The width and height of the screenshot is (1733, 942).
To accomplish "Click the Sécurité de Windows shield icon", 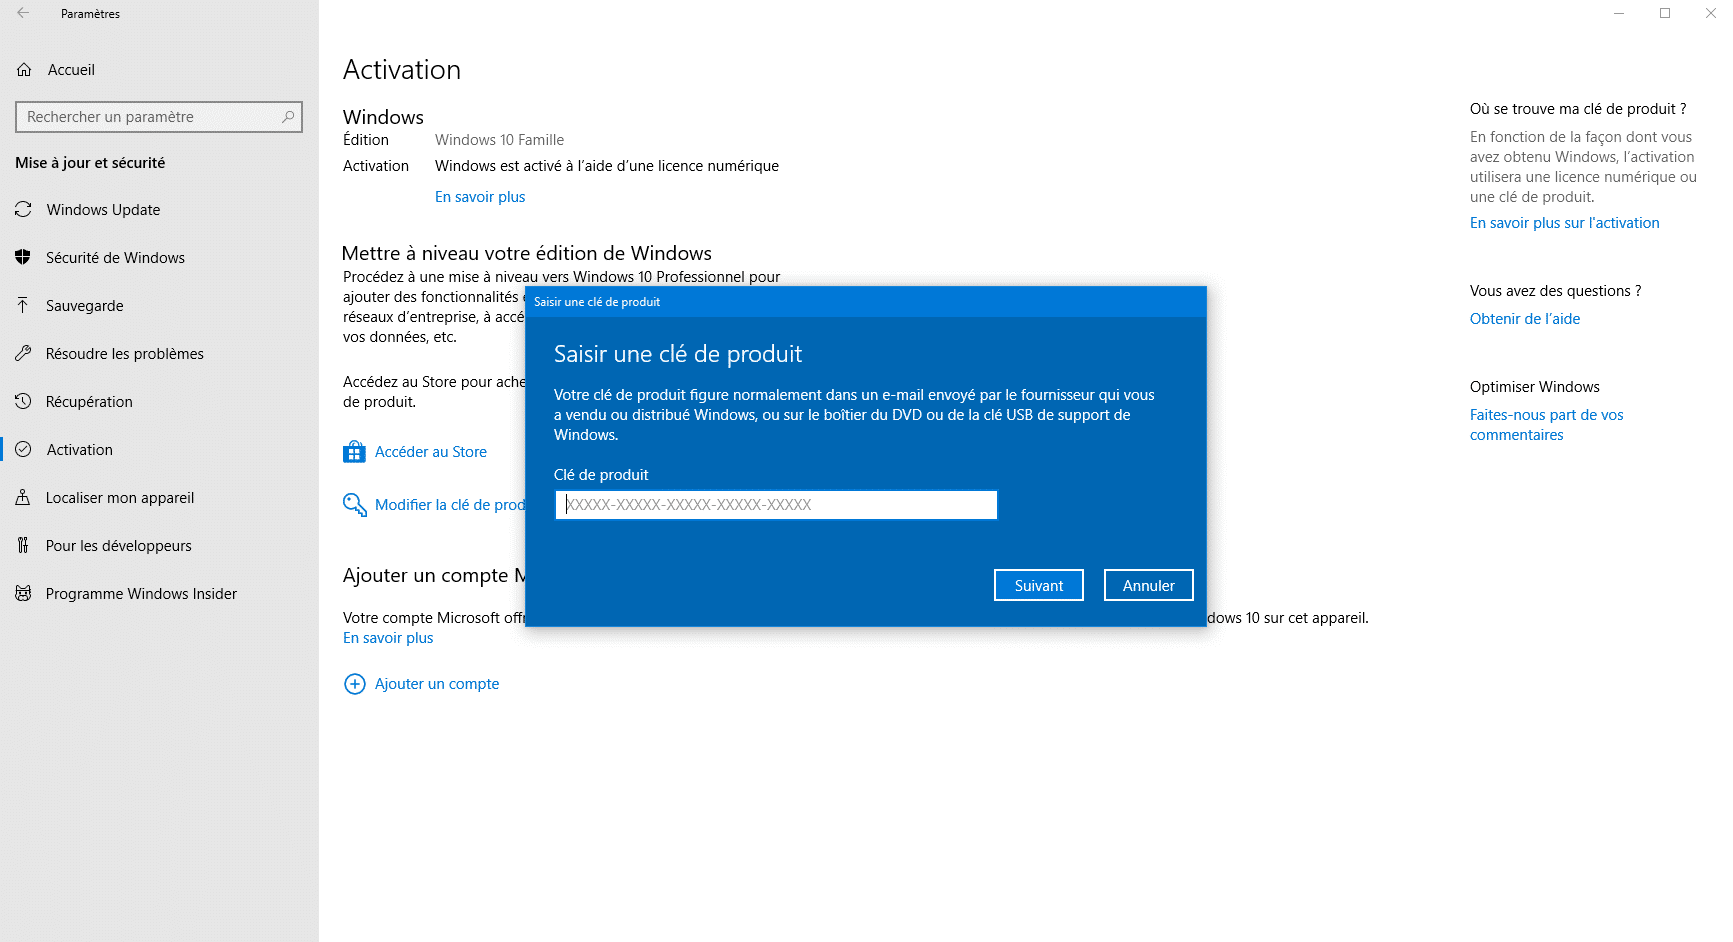I will (23, 258).
